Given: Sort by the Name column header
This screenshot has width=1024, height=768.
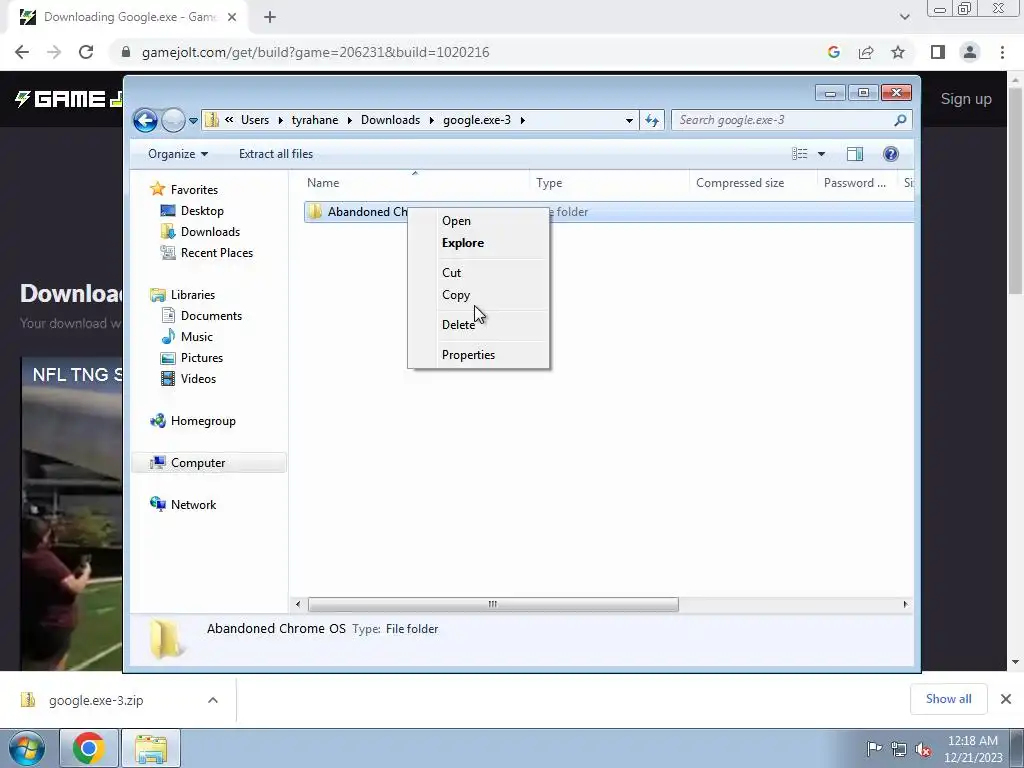Looking at the screenshot, I should point(415,184).
